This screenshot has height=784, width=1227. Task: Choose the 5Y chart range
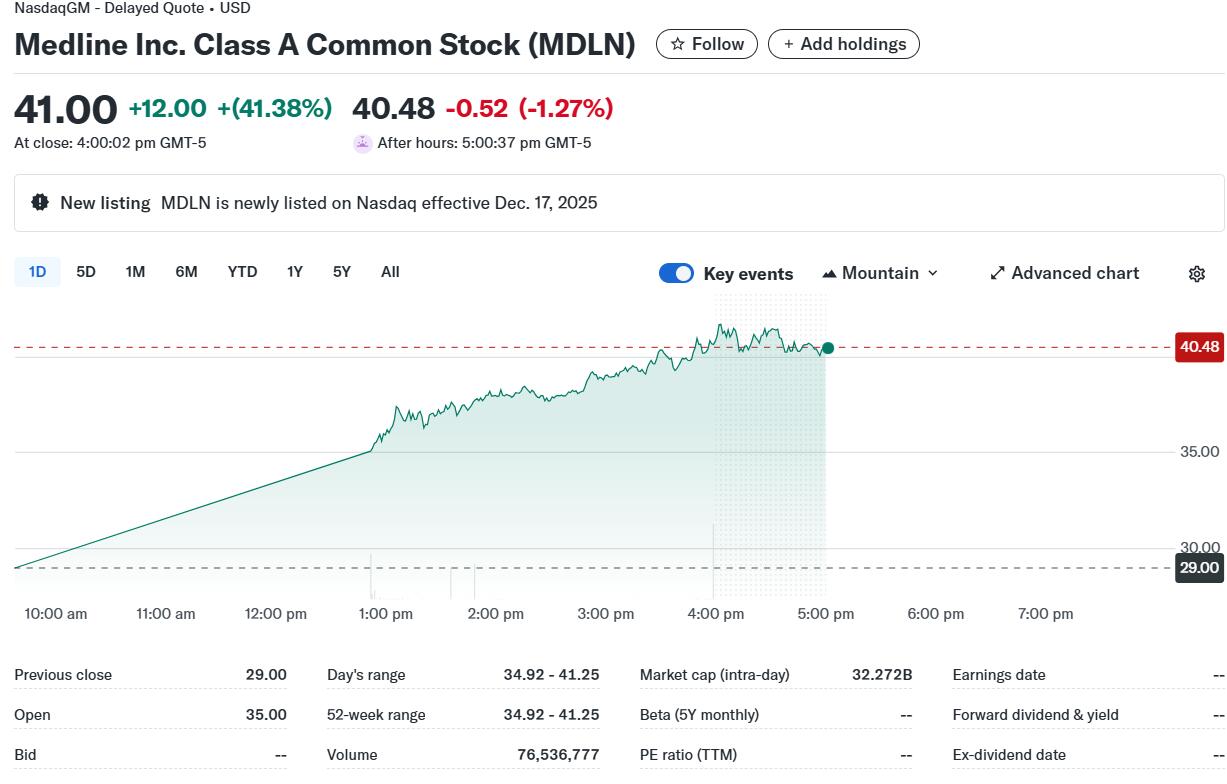(x=342, y=272)
